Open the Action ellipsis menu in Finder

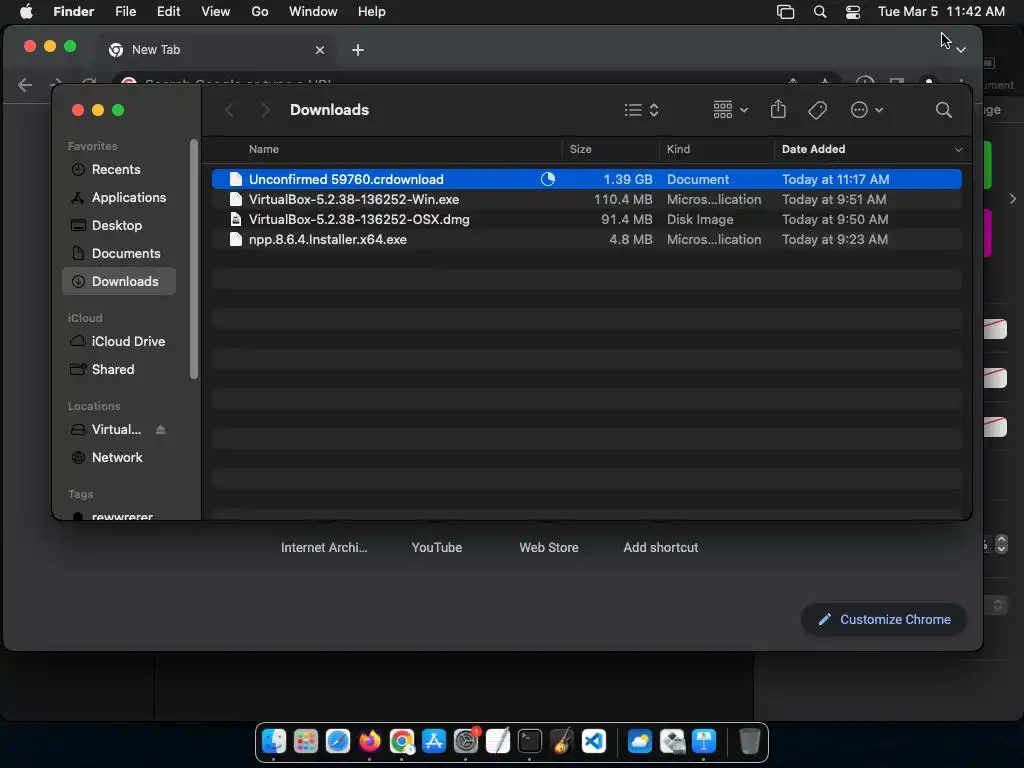coord(867,110)
